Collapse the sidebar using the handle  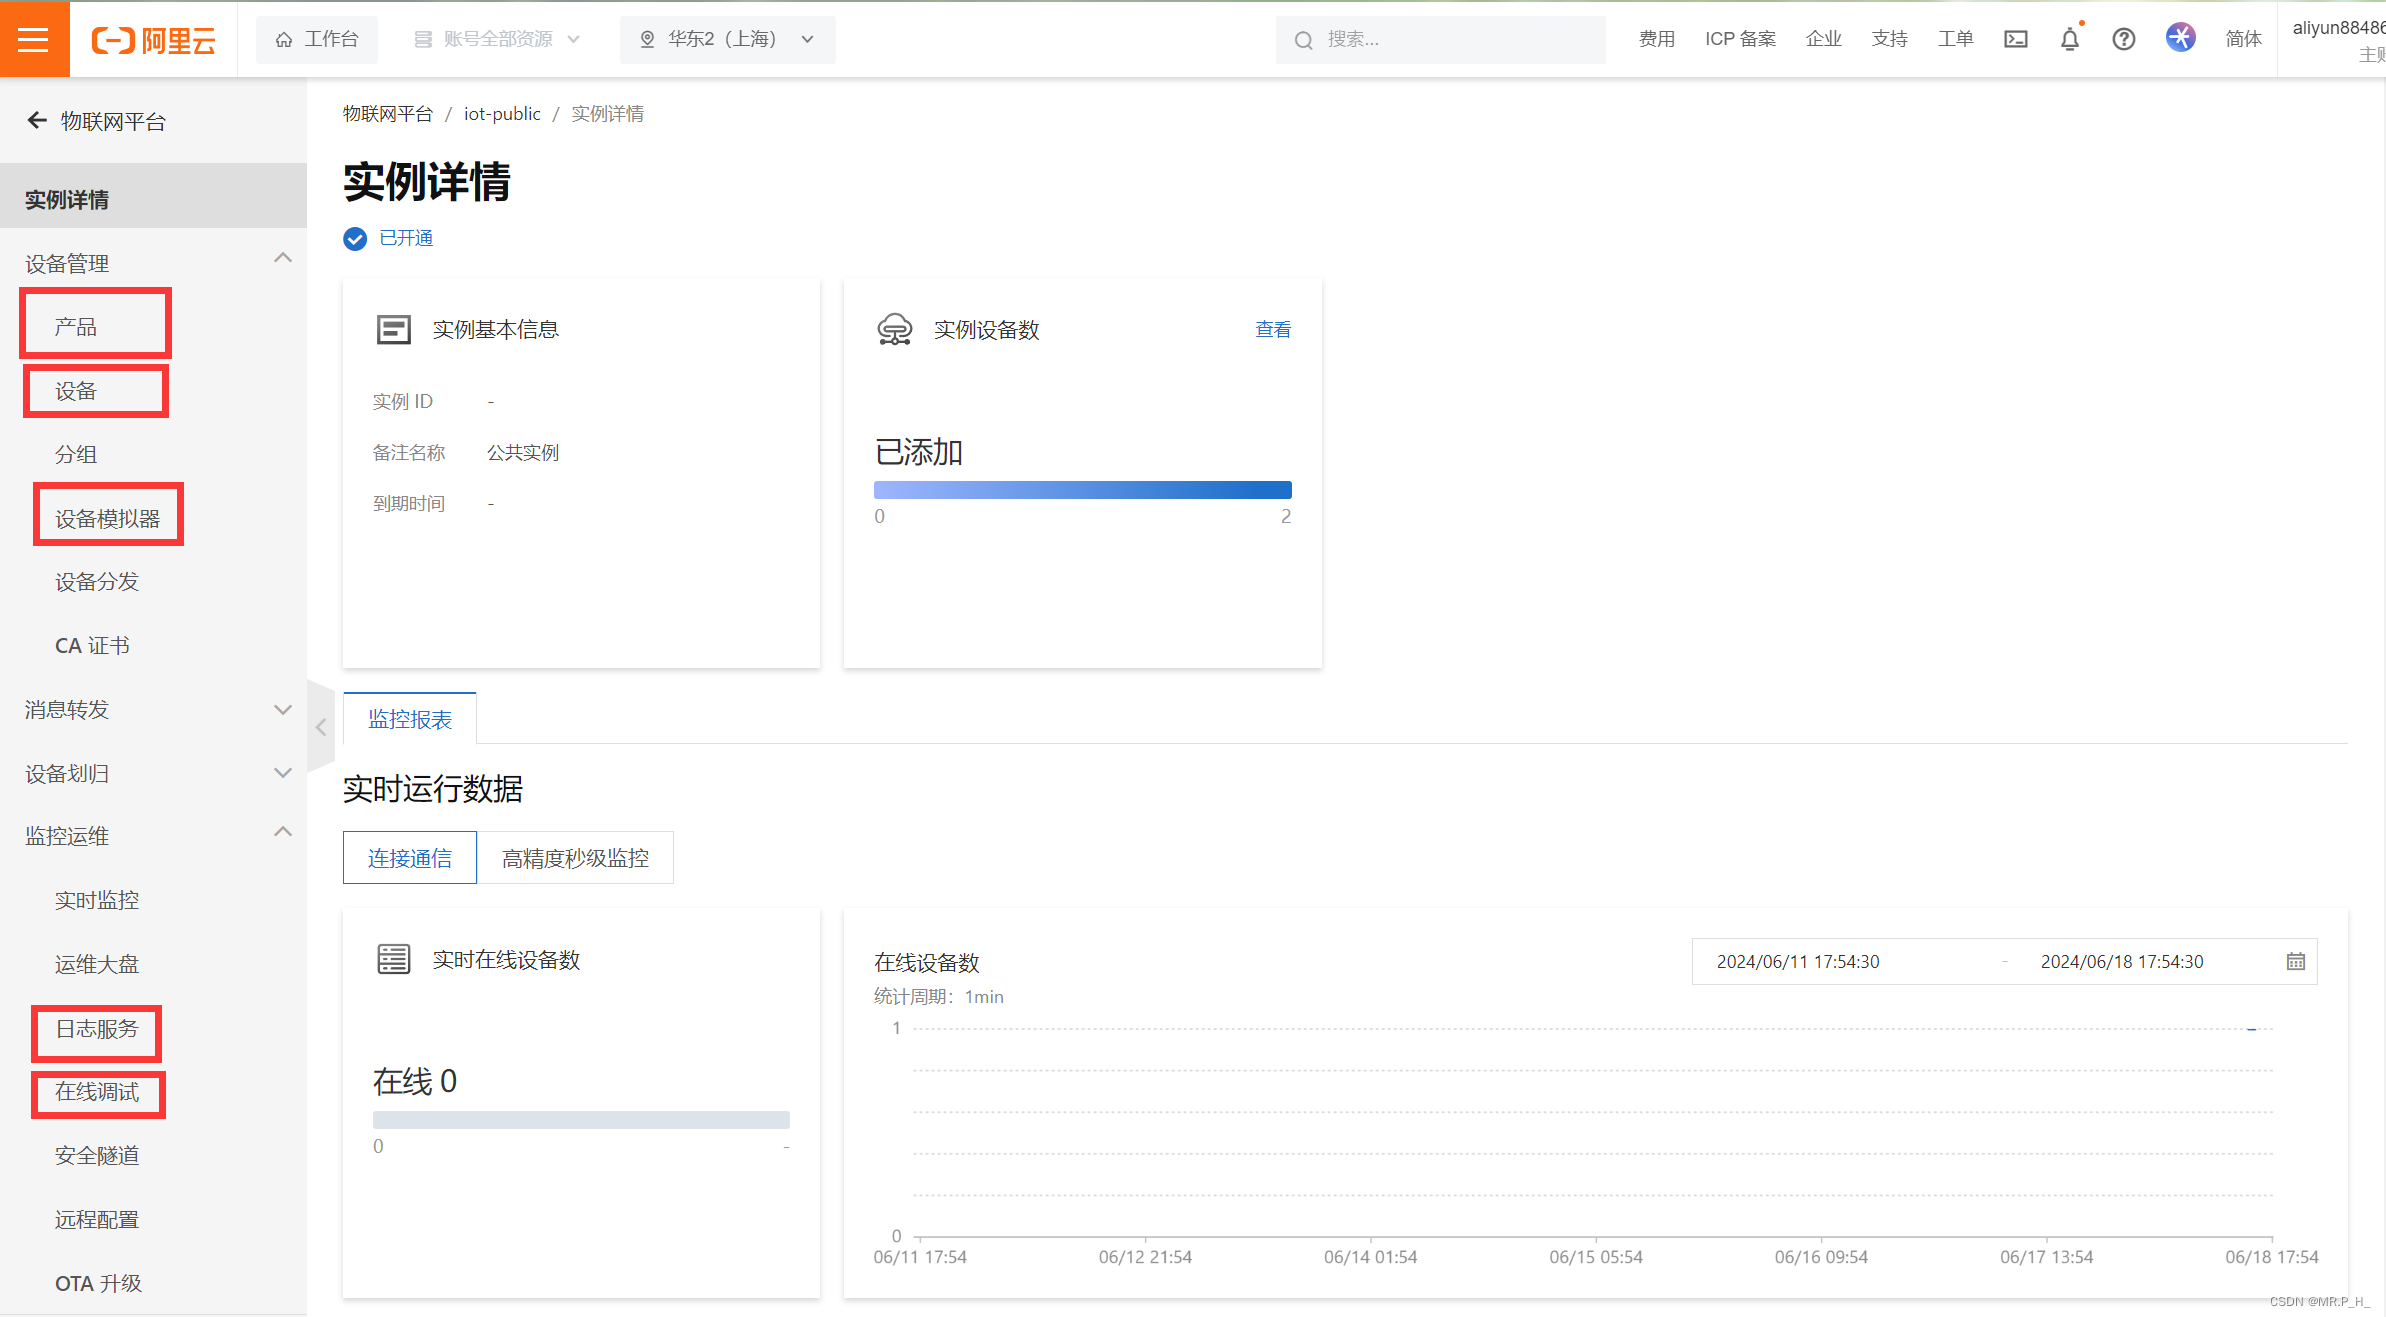point(320,727)
